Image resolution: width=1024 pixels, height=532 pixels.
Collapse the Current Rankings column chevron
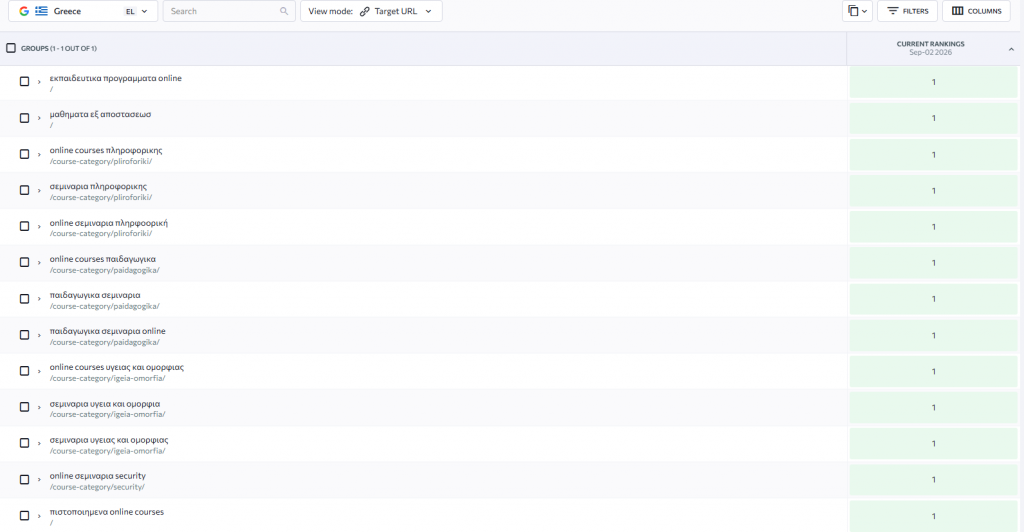pos(1011,49)
